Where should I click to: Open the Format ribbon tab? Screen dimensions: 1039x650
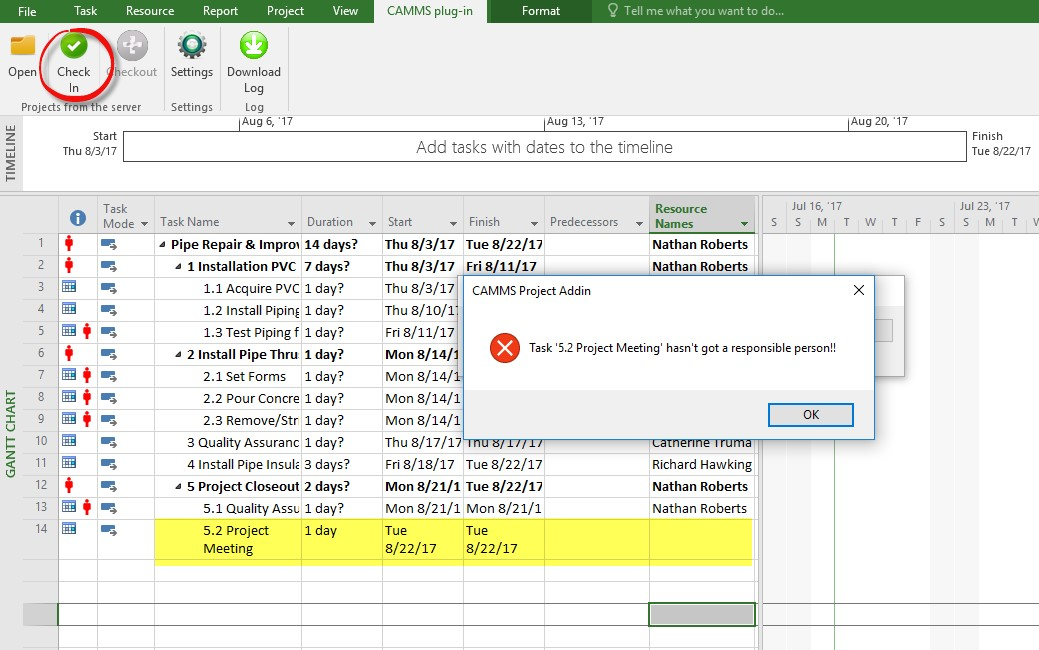click(x=541, y=11)
